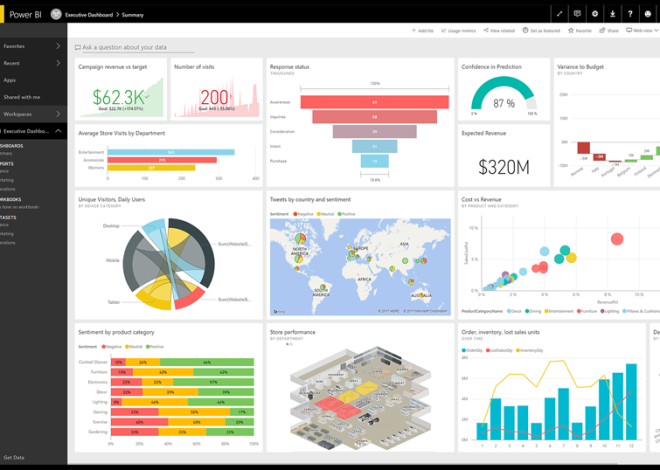Collapse the Executive Dashboard workspace section
660x470 pixels.
[58, 131]
